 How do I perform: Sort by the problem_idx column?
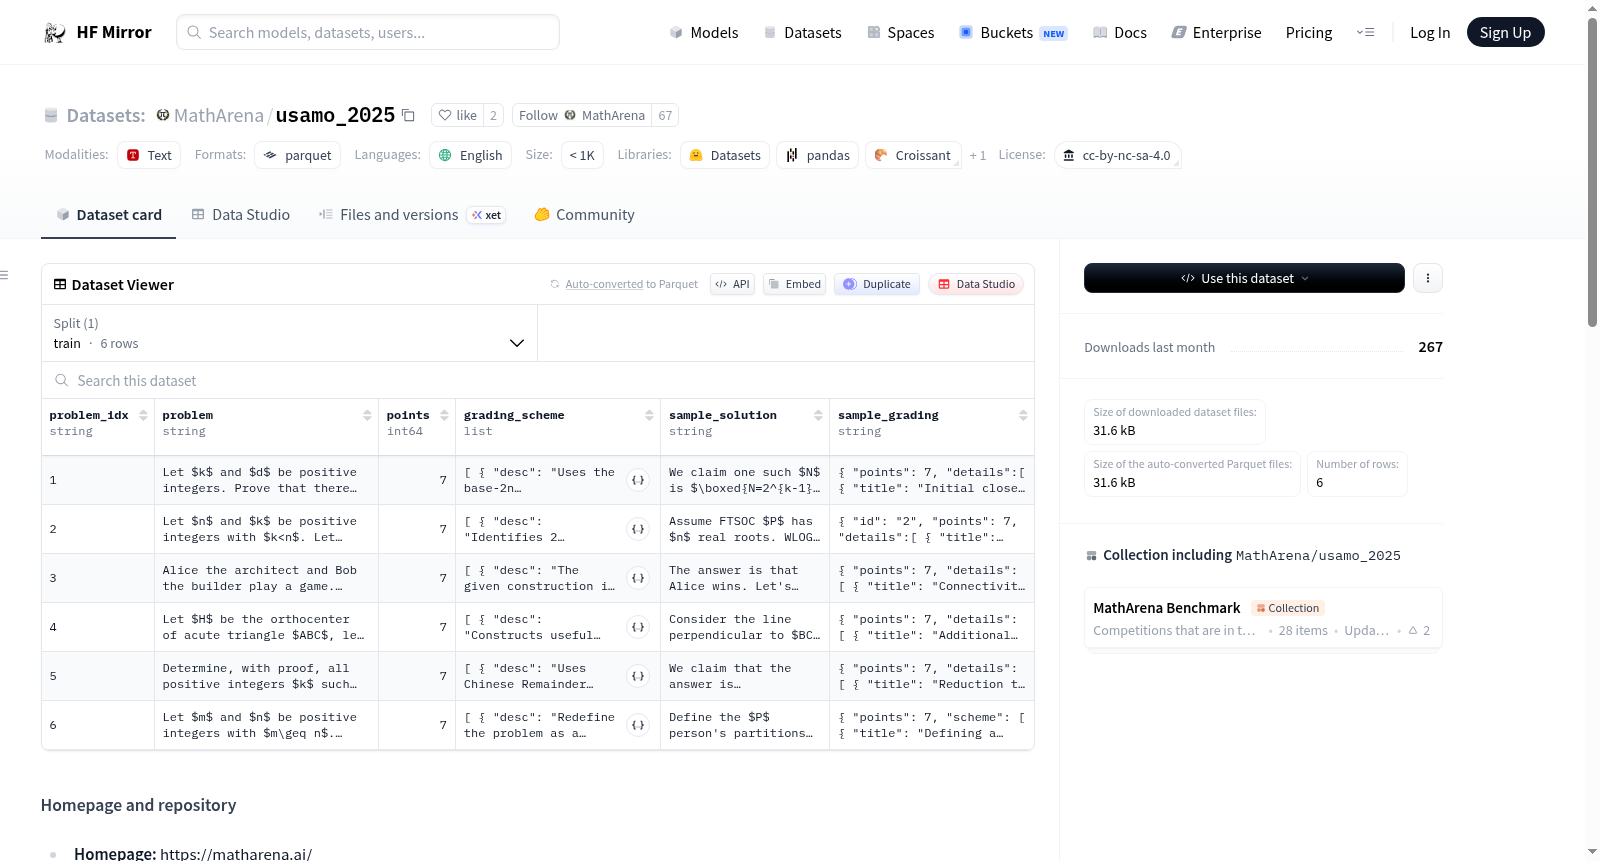pyautogui.click(x=143, y=415)
